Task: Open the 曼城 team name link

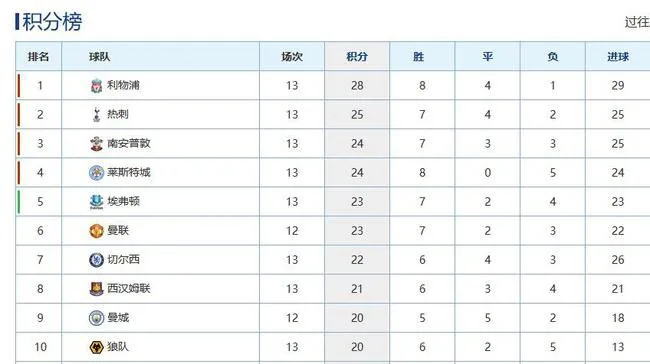Action: tap(118, 318)
